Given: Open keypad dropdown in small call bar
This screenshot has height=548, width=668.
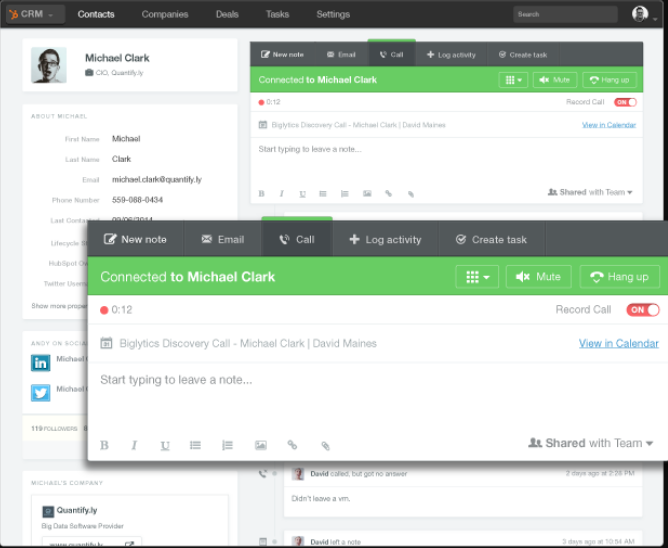Looking at the screenshot, I should 513,80.
